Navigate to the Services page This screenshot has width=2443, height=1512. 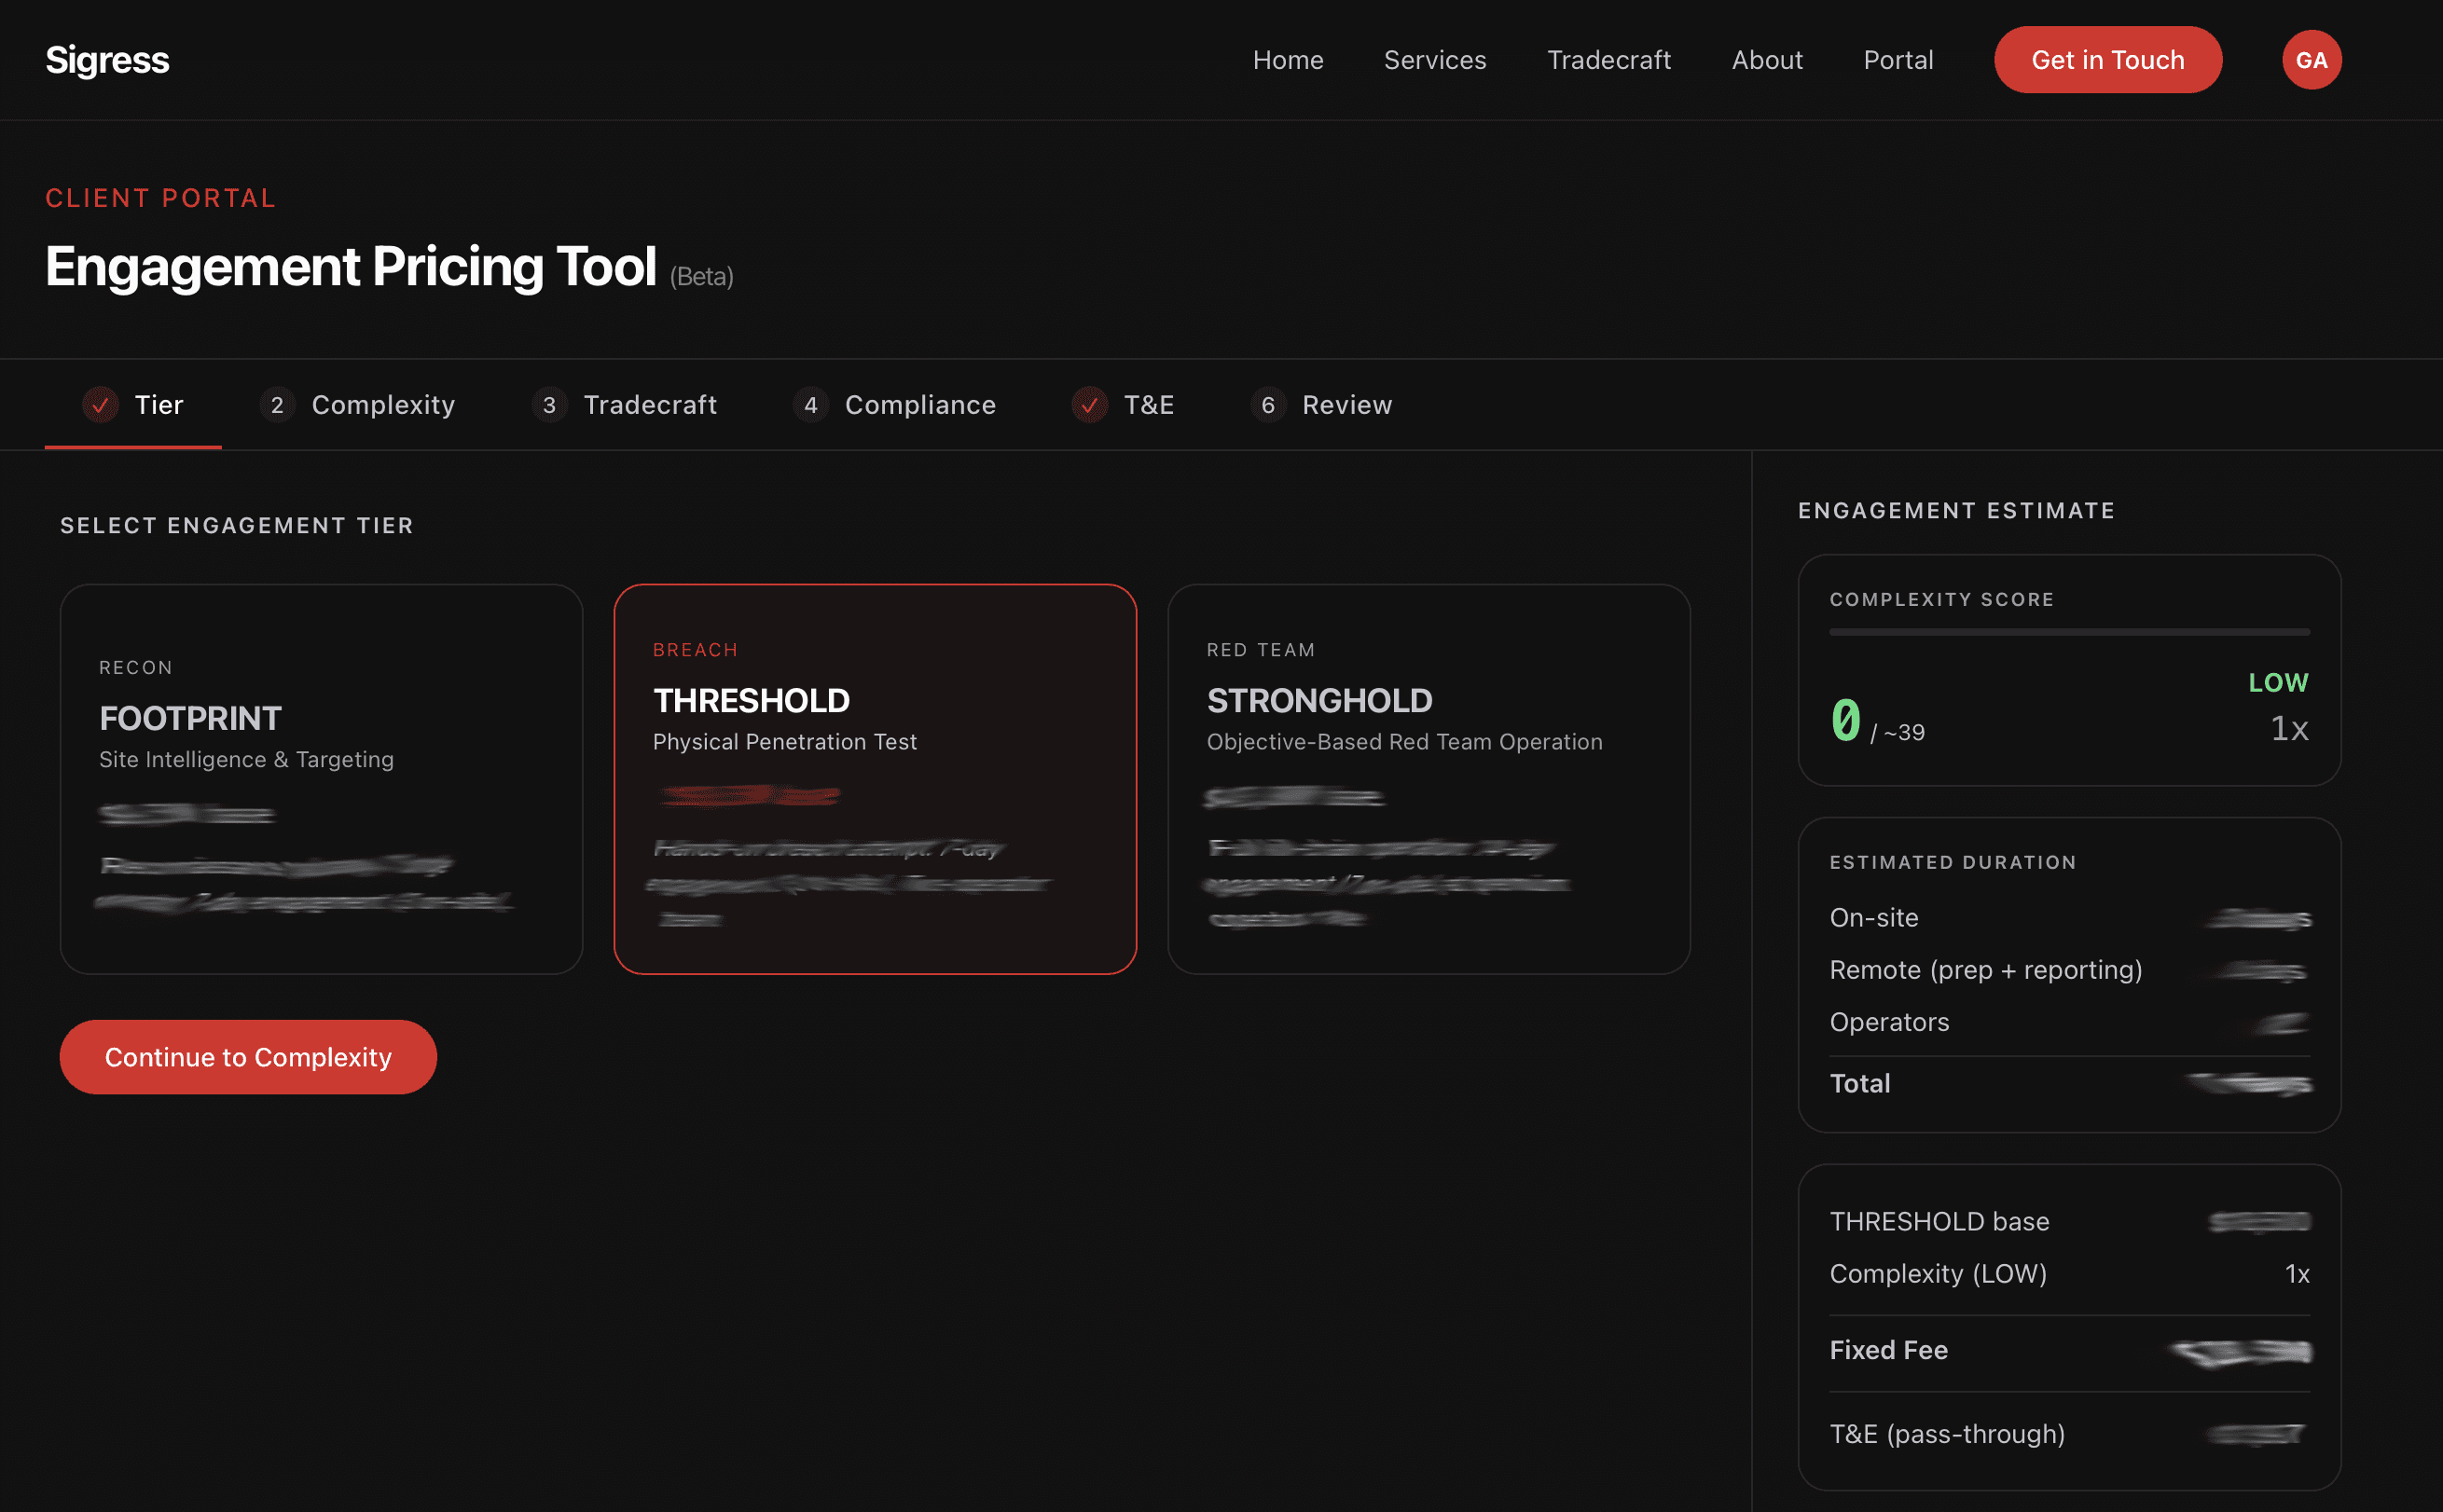[x=1435, y=60]
